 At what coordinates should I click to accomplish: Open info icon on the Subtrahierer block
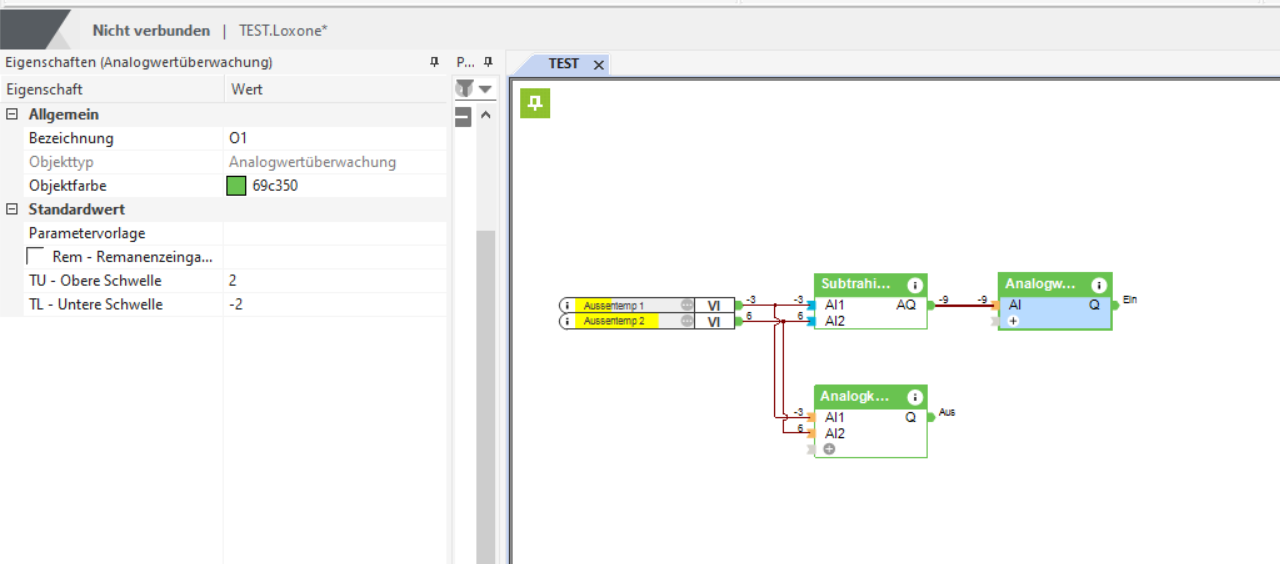913,285
